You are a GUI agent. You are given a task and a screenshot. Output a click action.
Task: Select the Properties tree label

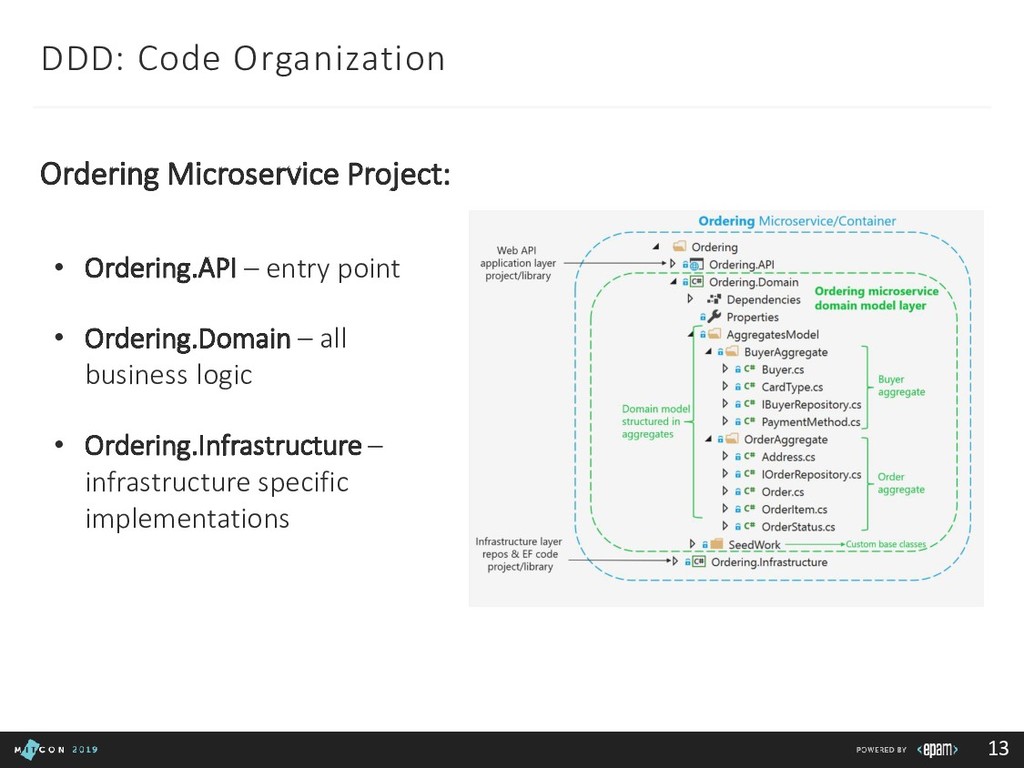[752, 317]
